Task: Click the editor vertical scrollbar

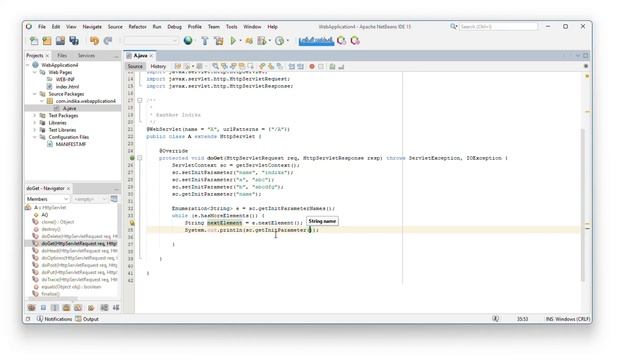Action: point(583,204)
